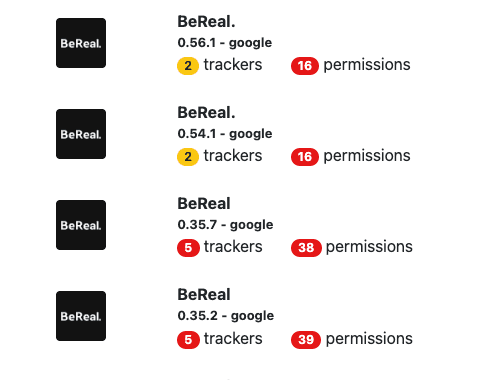Click red 39 permissions badge
Image resolution: width=480 pixels, height=380 pixels.
tap(306, 340)
